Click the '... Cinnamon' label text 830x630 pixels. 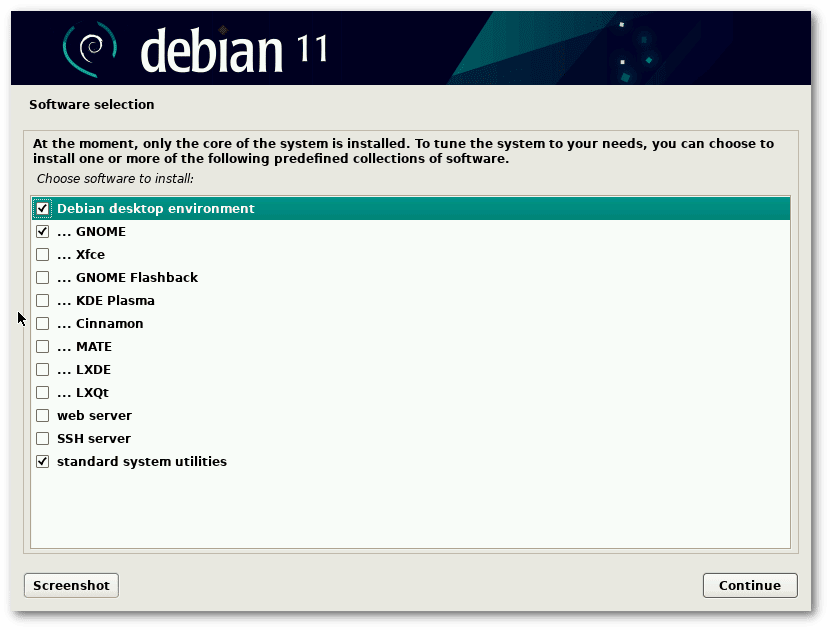click(x=100, y=323)
